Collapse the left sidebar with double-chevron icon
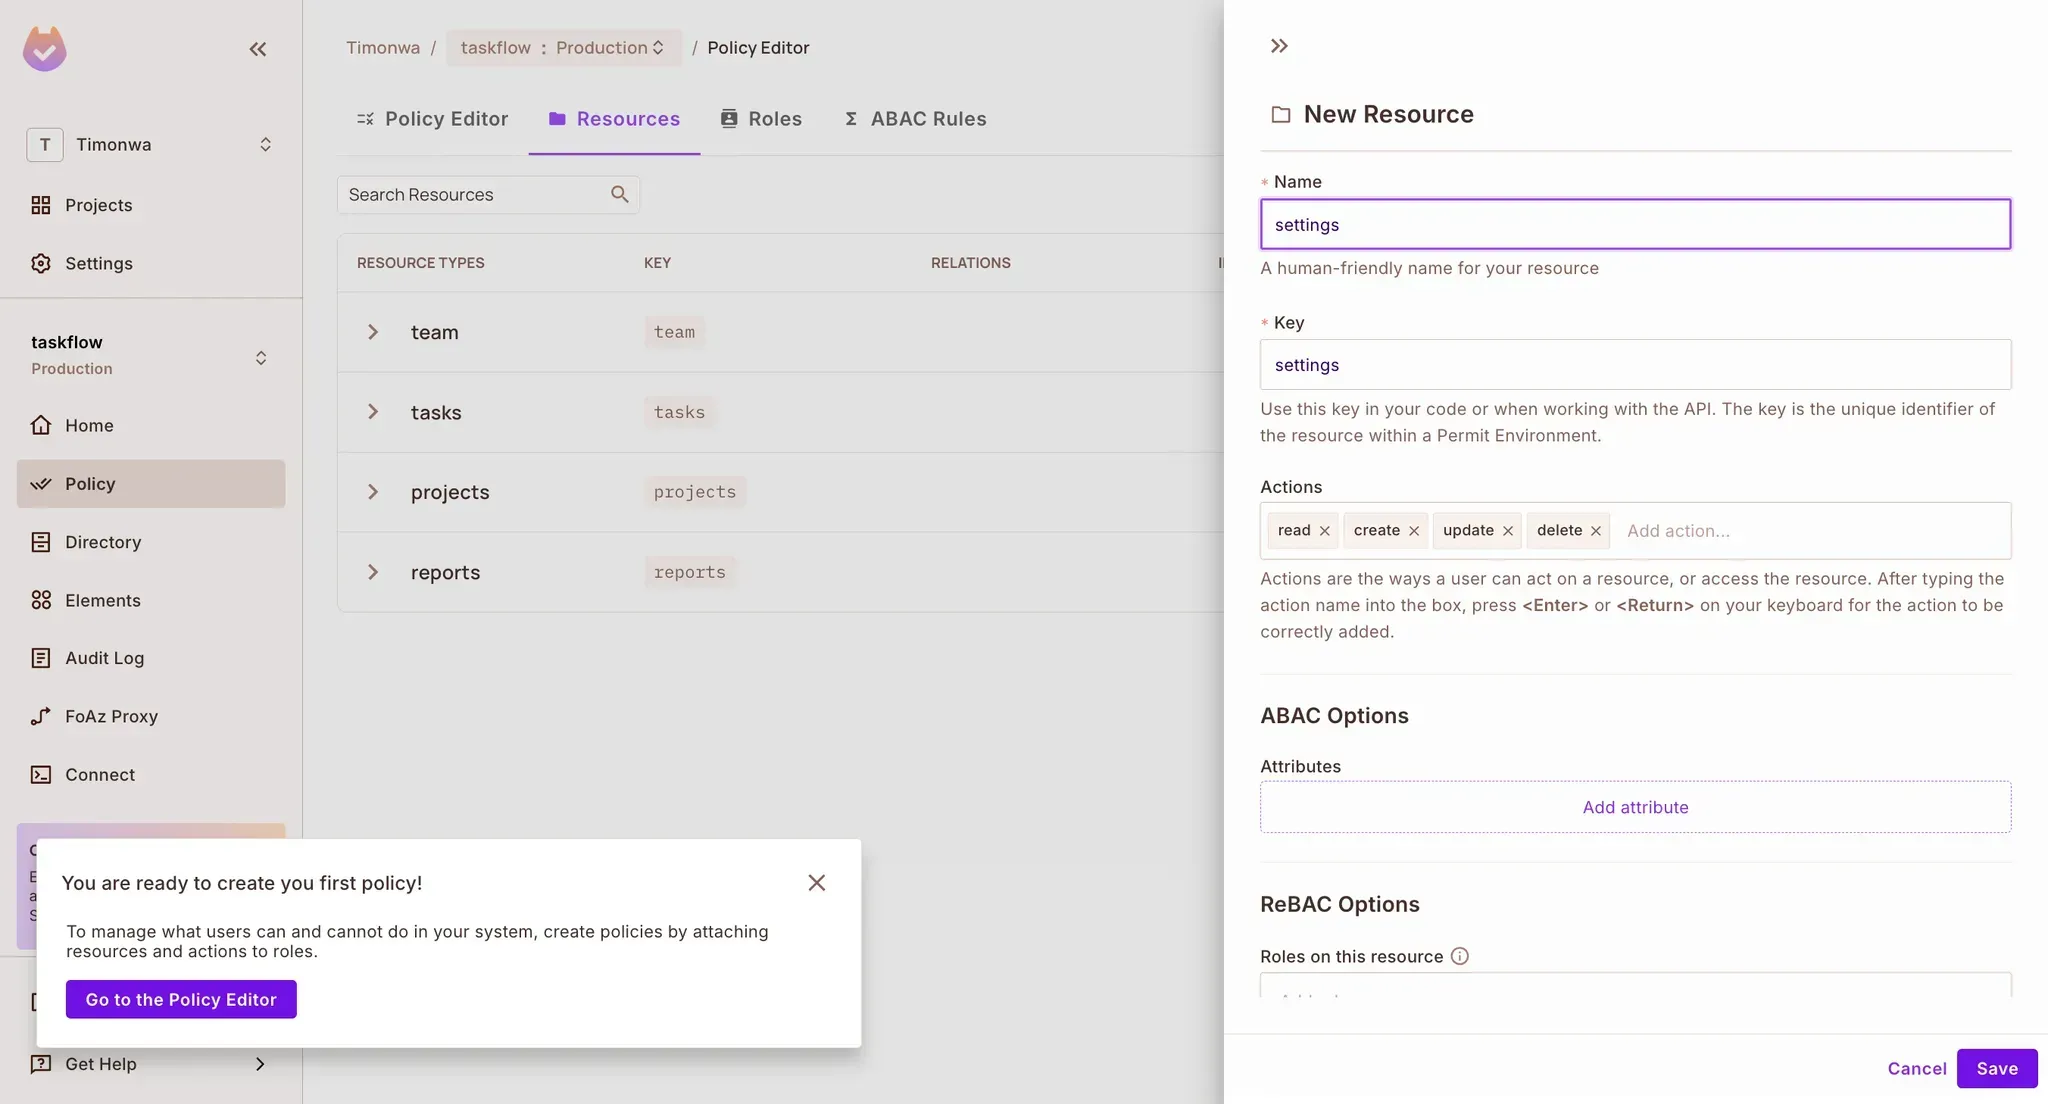 point(258,49)
